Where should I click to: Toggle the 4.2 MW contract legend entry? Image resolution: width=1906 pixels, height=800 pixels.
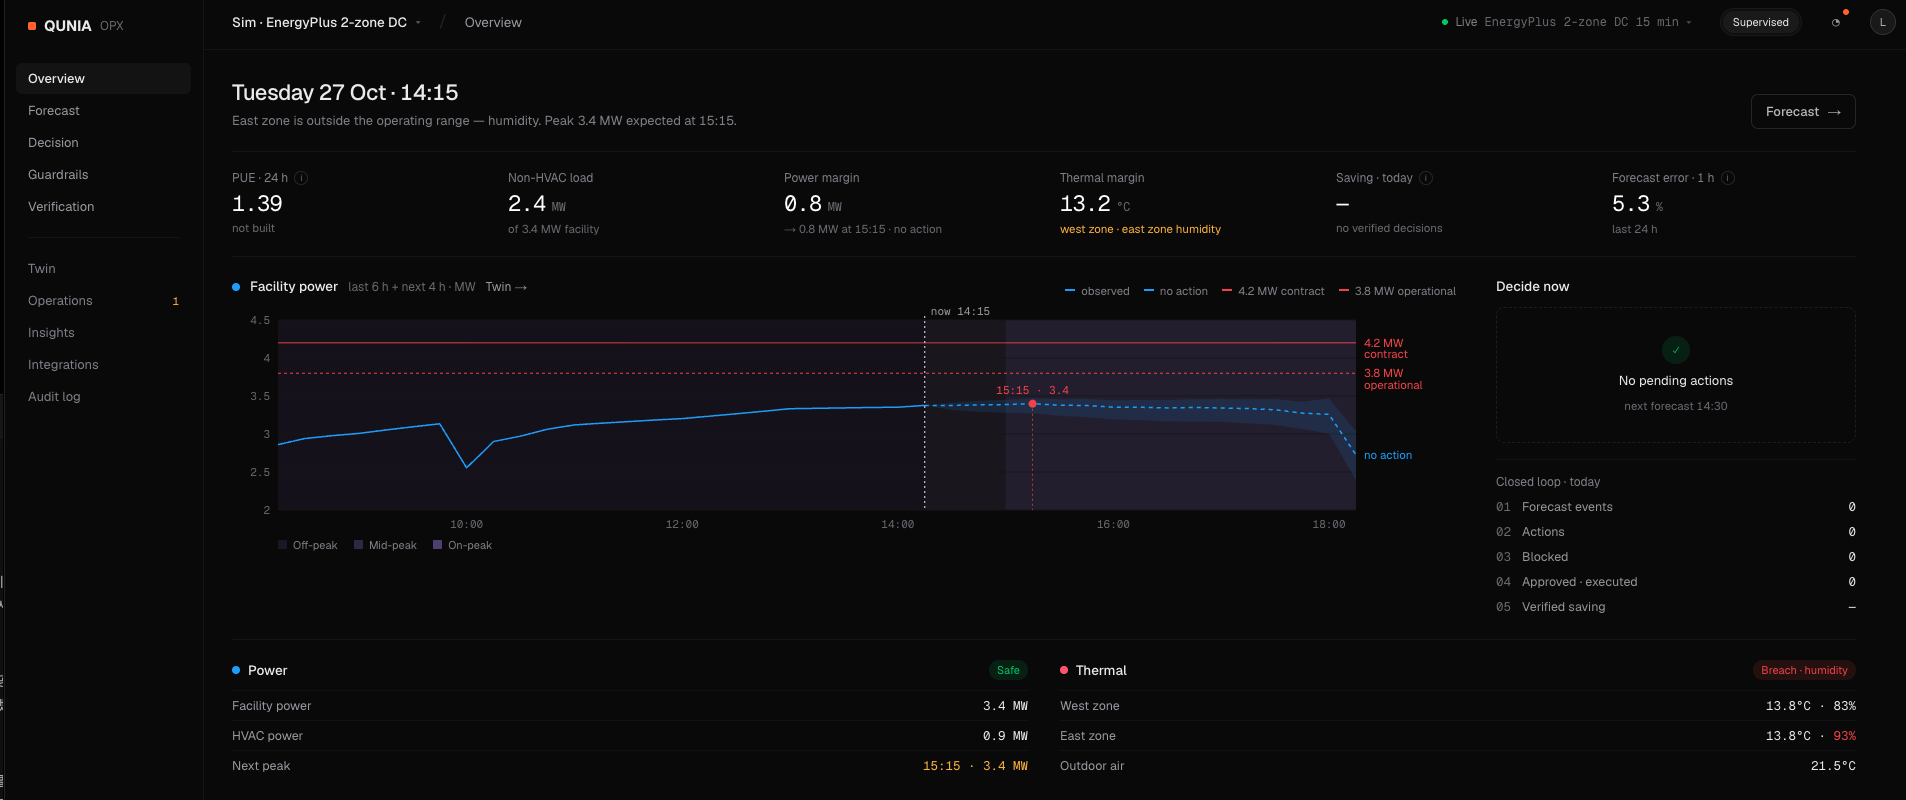1273,291
